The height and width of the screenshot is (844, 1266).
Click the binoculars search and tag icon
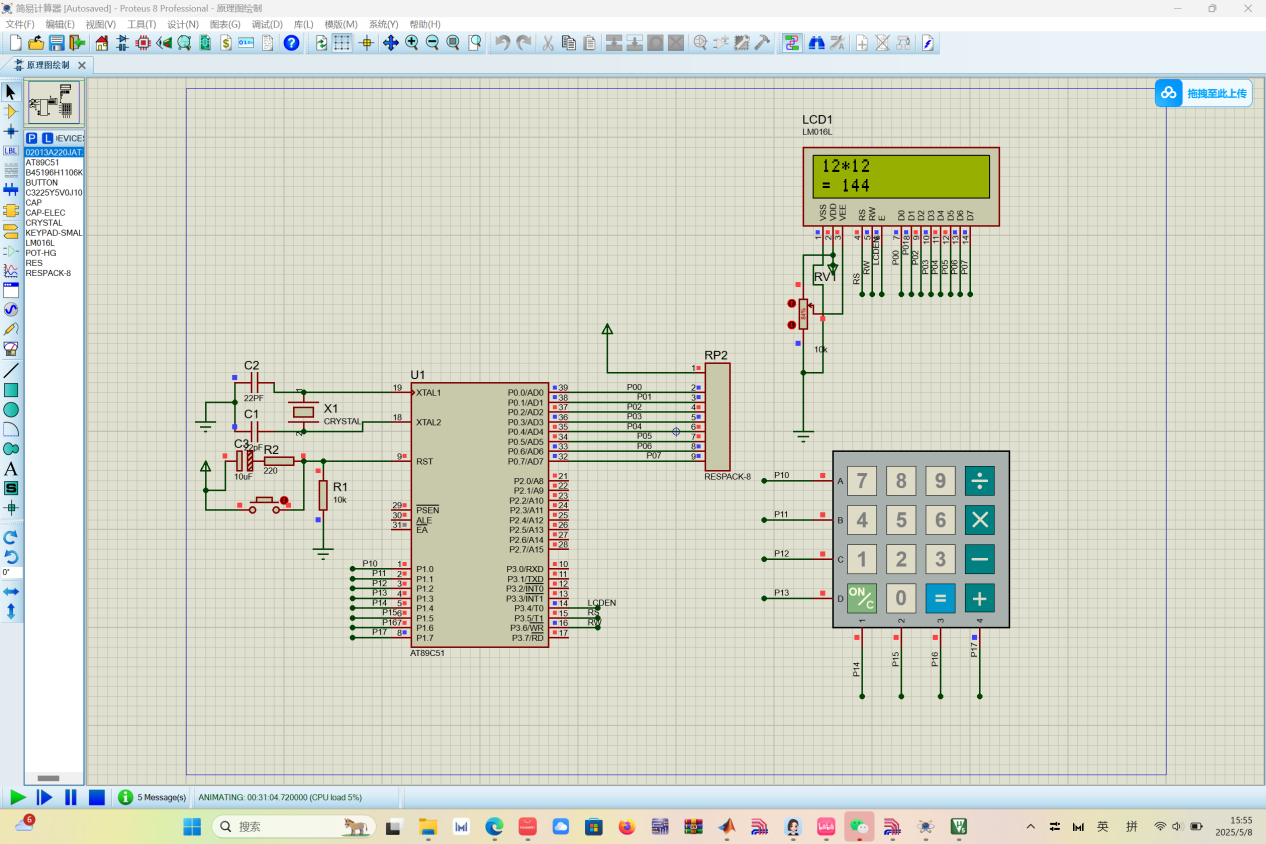point(816,43)
